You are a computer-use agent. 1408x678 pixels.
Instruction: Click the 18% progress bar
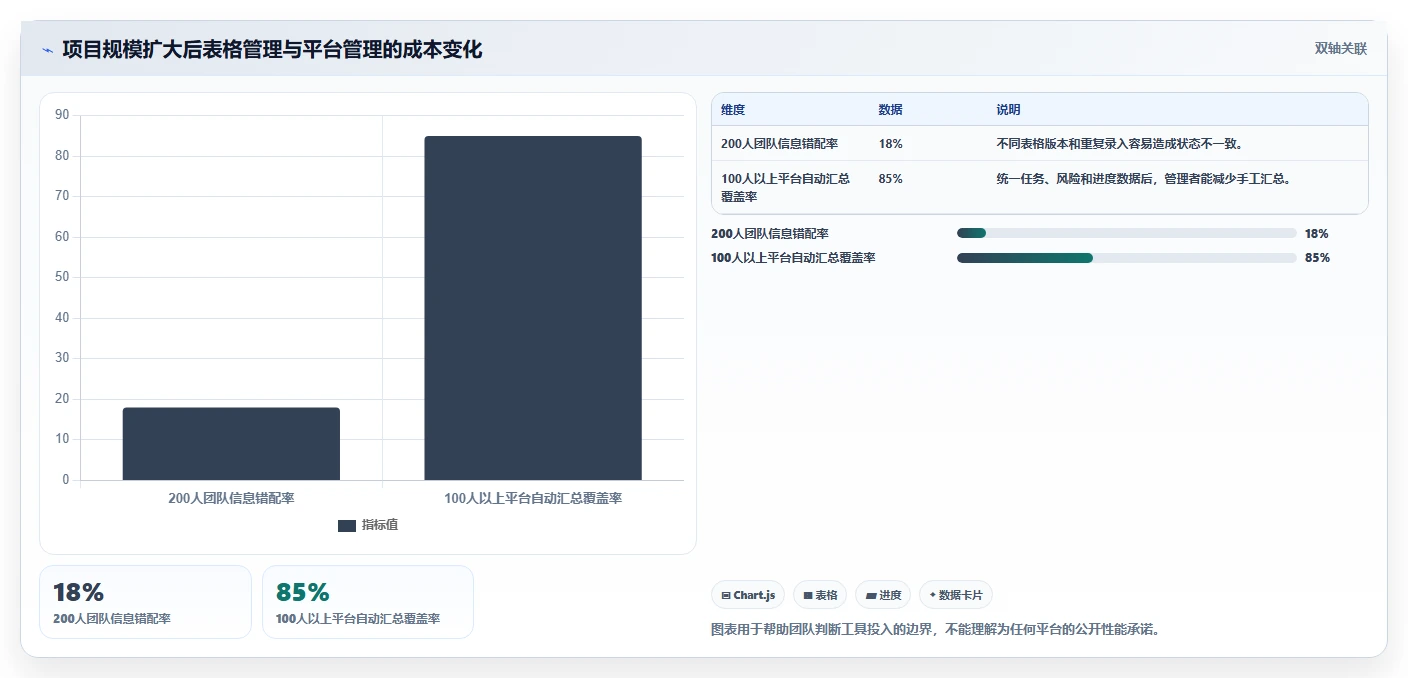click(x=1126, y=233)
